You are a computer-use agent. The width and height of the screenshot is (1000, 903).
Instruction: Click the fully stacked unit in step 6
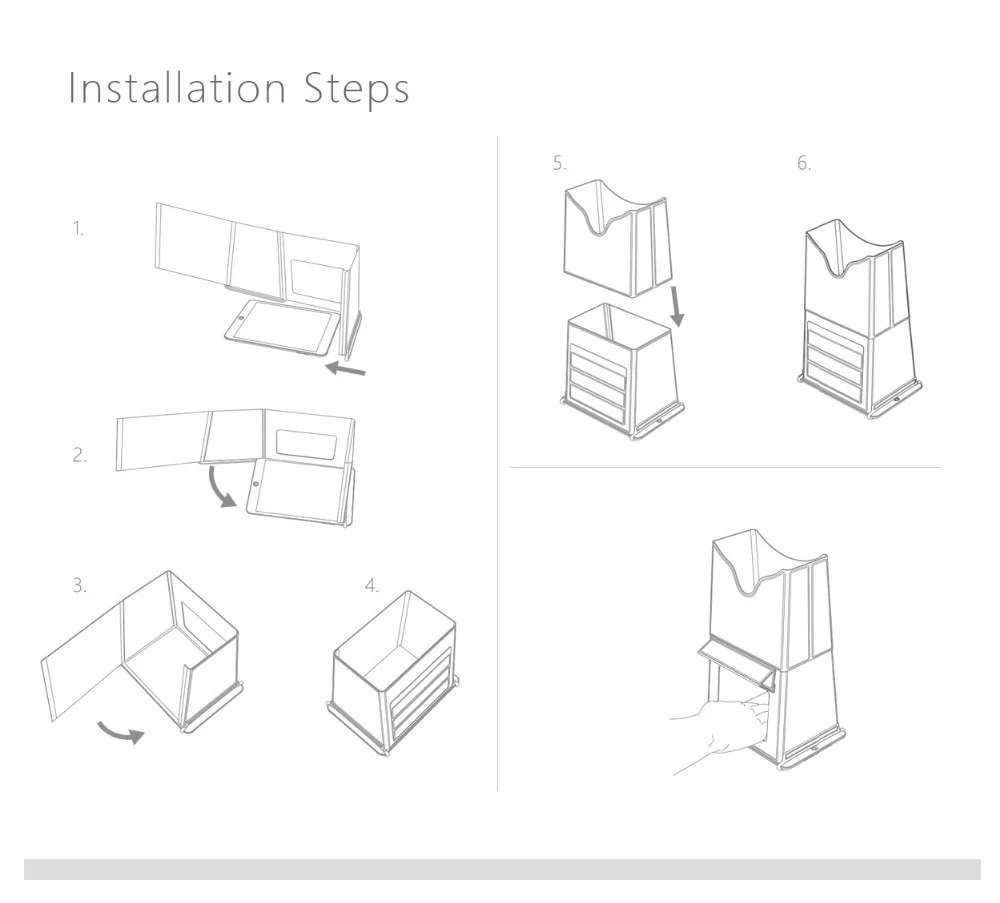click(860, 319)
